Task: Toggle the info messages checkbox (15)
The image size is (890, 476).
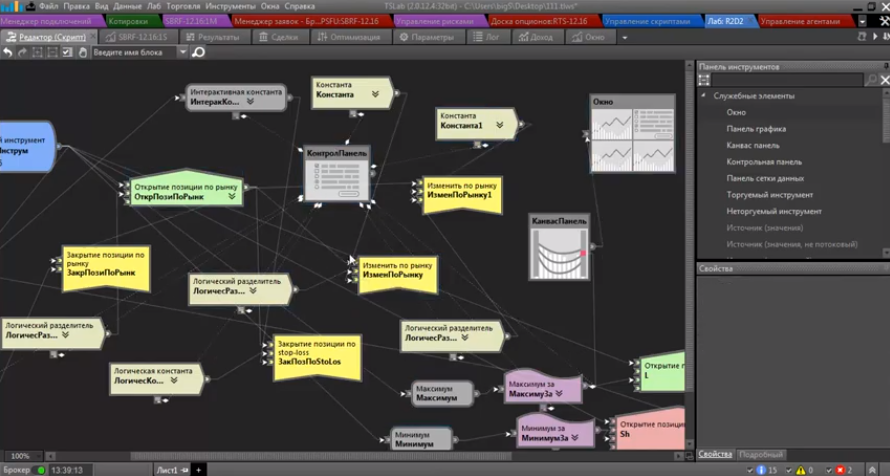Action: [750, 470]
